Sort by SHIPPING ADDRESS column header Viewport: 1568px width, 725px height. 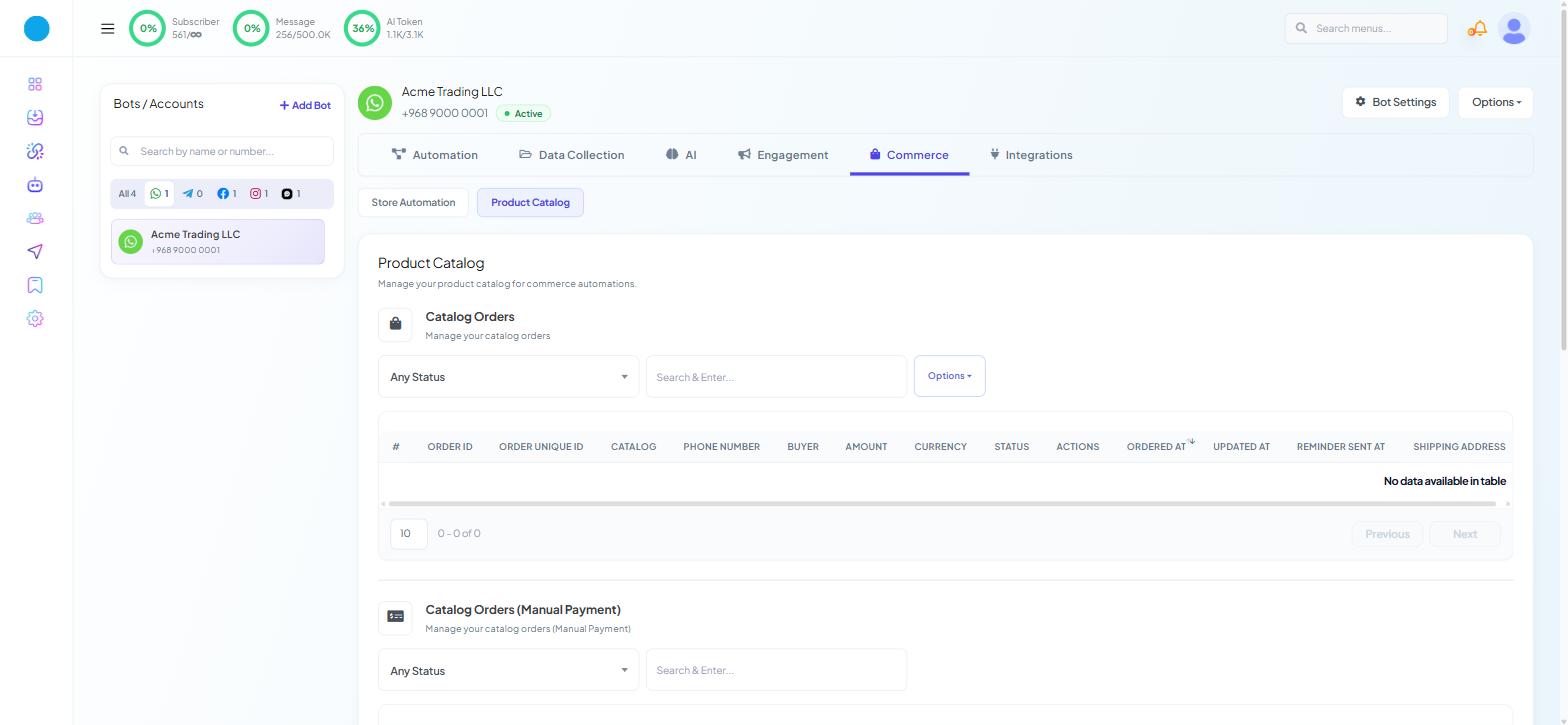[1459, 447]
